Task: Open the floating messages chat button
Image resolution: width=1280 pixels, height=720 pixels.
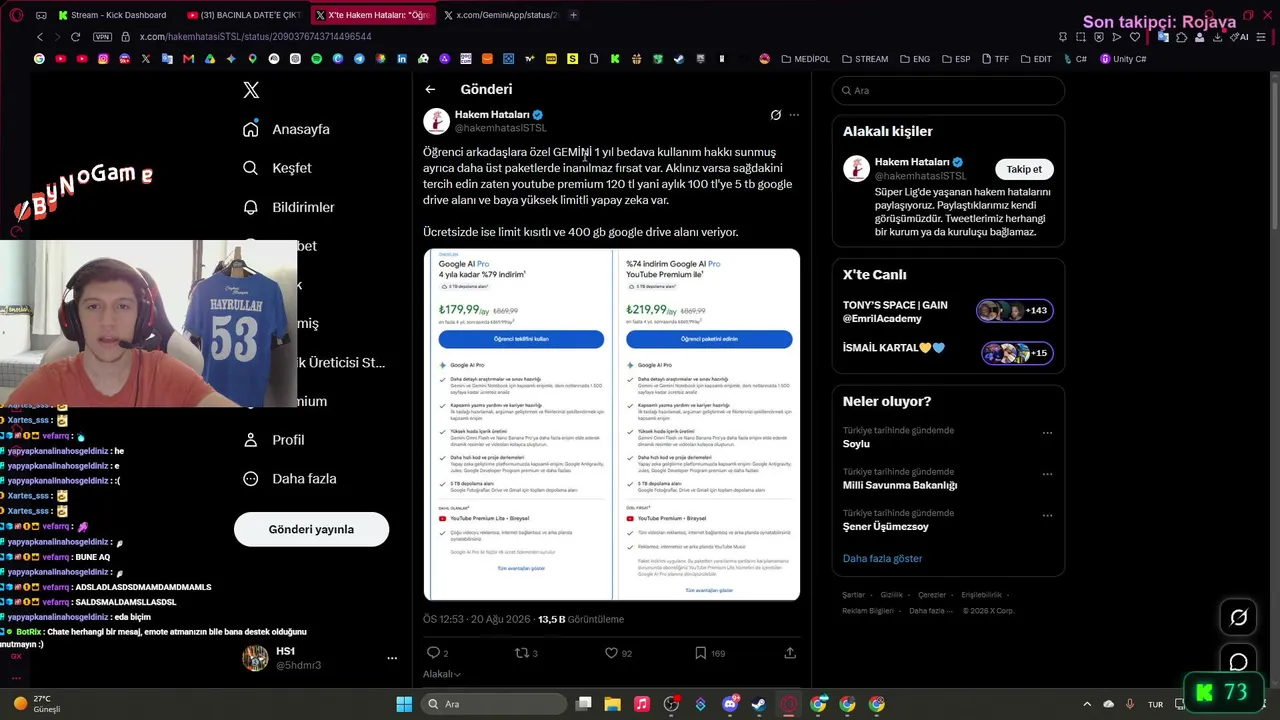Action: 1238,662
